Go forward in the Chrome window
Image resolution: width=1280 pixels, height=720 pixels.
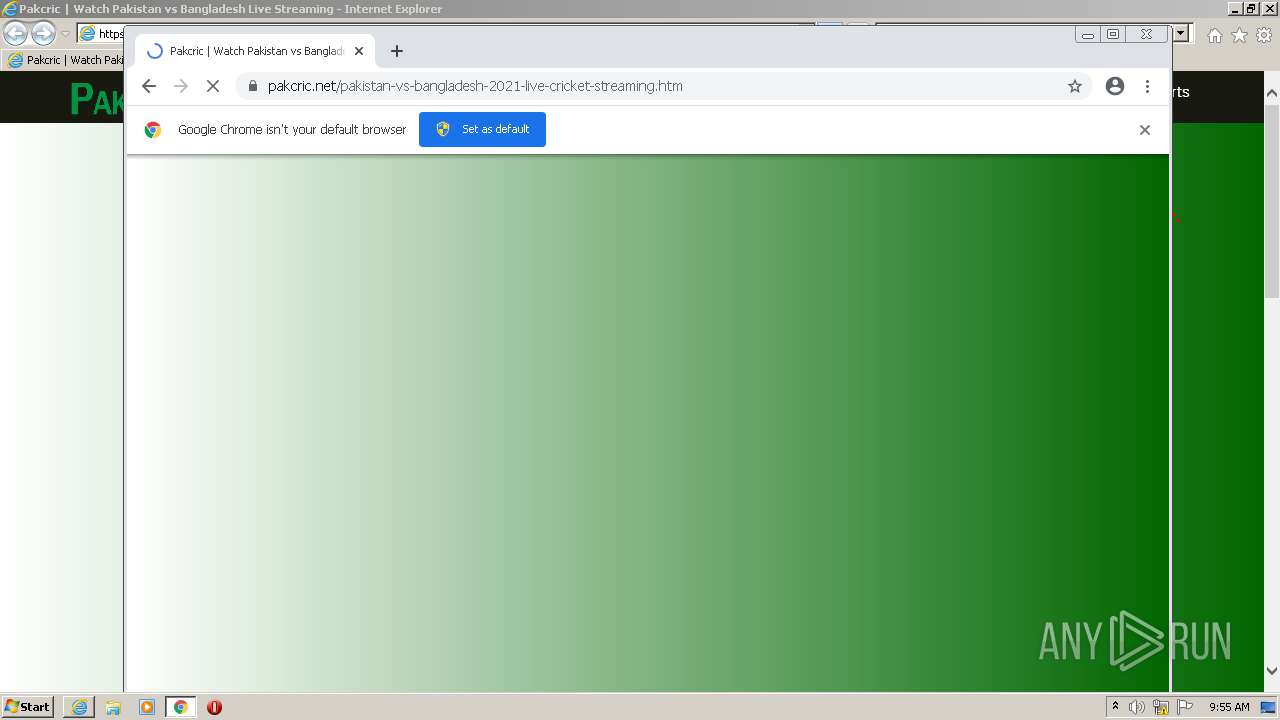coord(181,86)
